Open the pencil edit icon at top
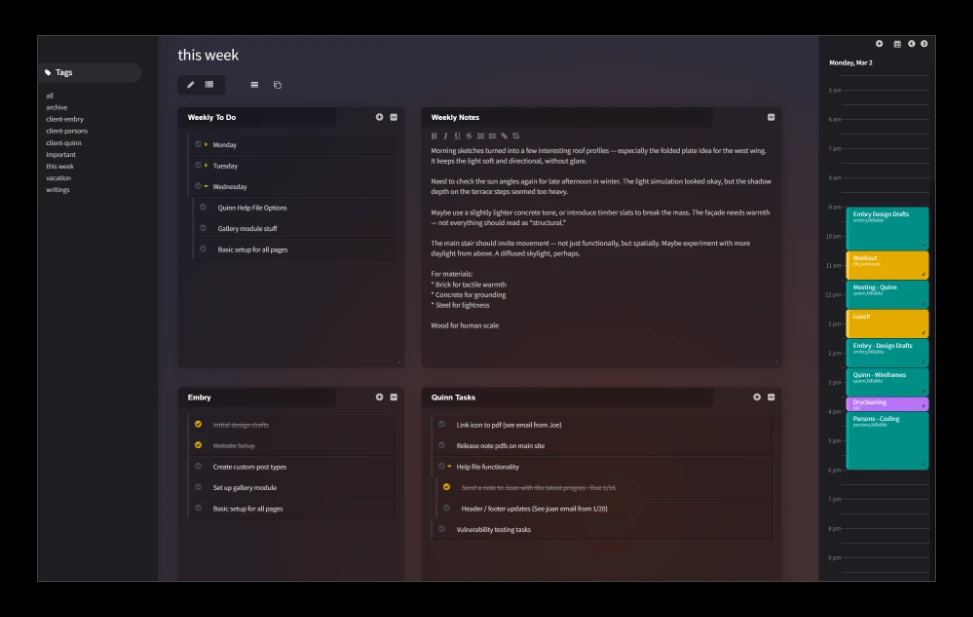Screen dimensions: 973x617 pos(190,85)
